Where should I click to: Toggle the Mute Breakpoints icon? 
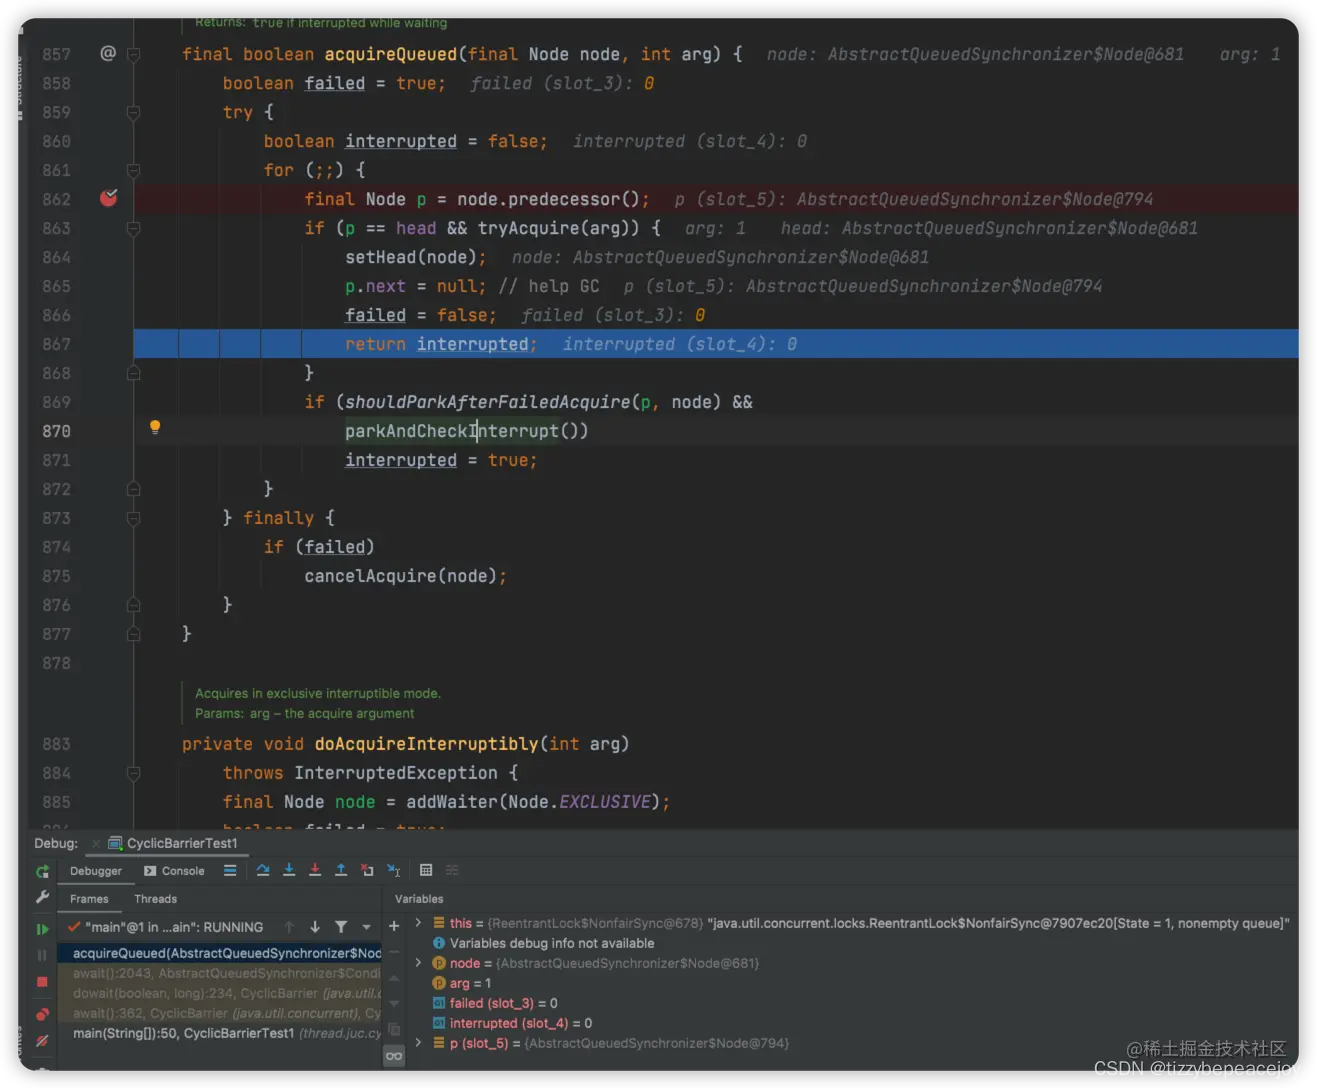point(42,1041)
